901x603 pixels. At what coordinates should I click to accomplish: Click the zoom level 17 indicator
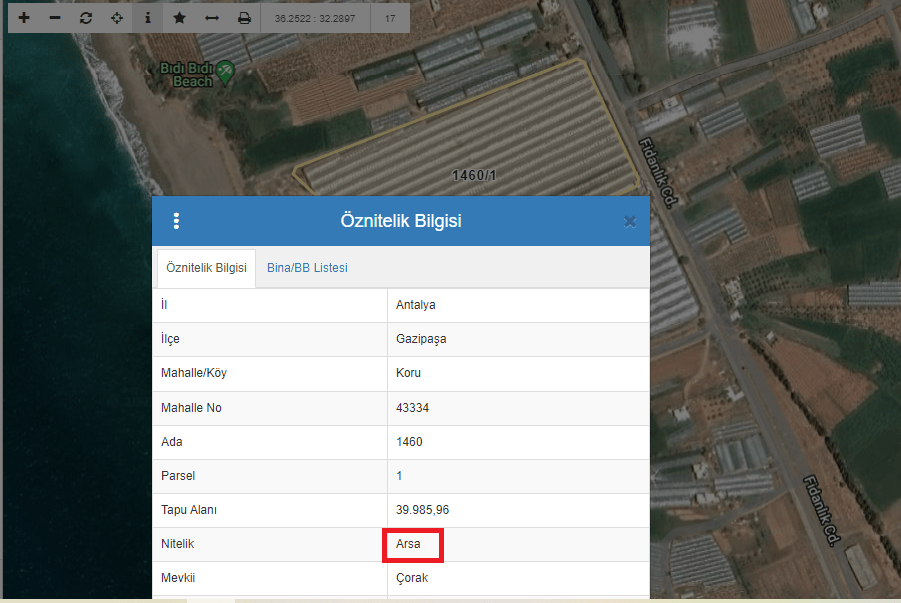(389, 18)
